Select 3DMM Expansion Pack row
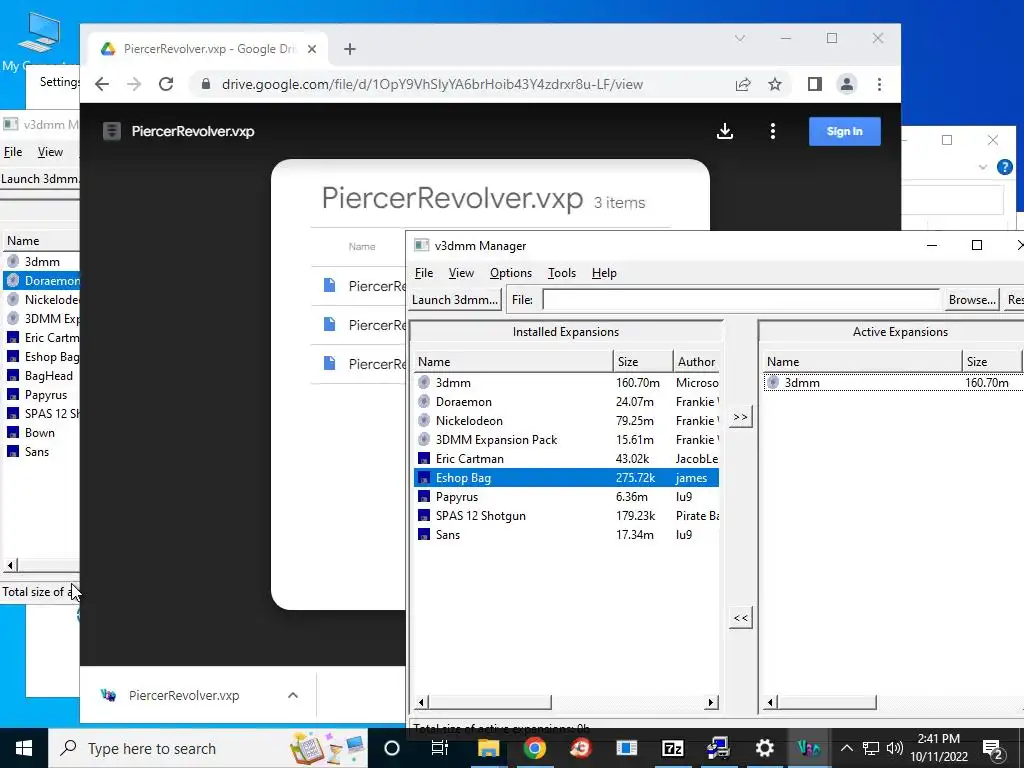 point(567,440)
